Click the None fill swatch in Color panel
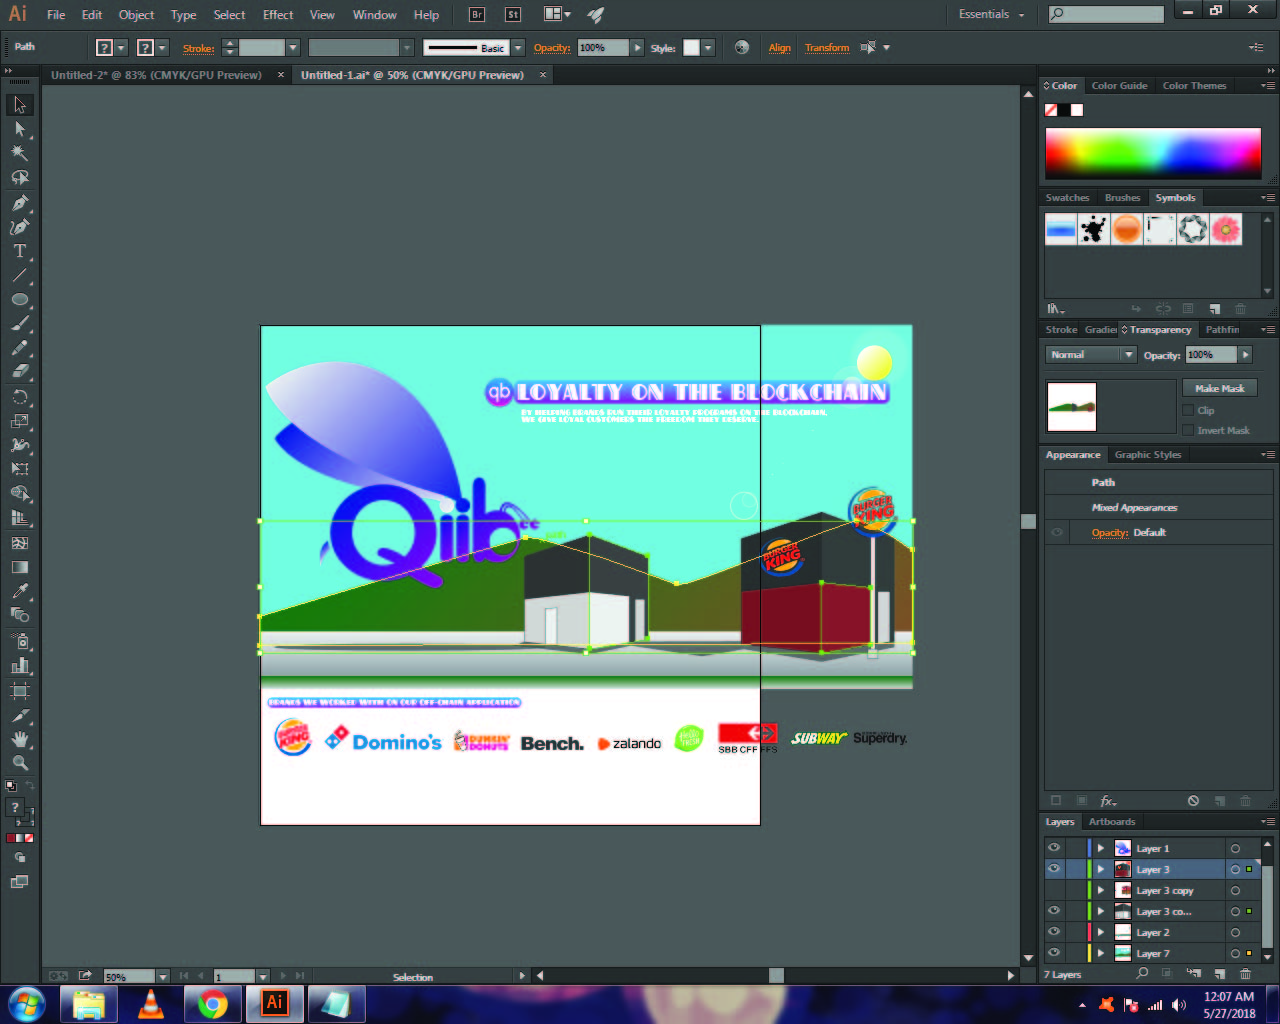This screenshot has height=1024, width=1280. [x=1052, y=110]
